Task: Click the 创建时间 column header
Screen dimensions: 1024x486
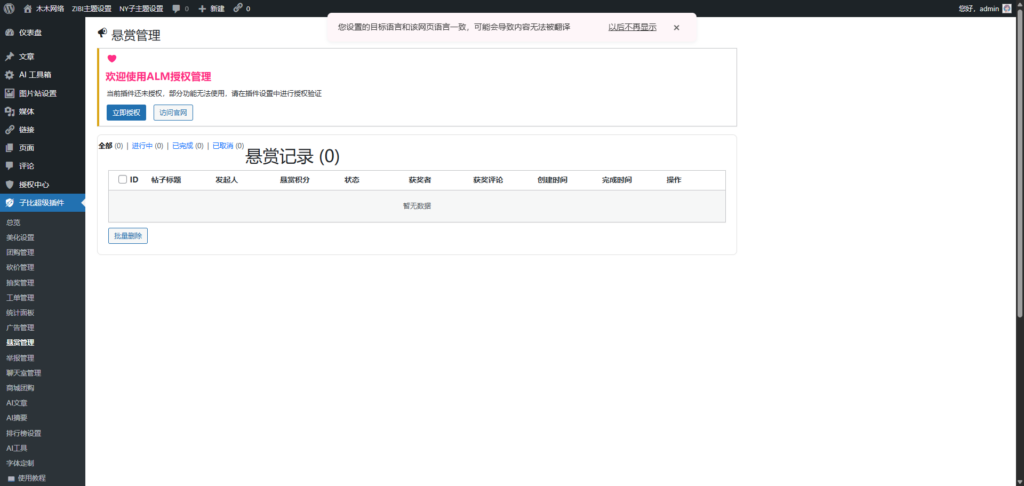Action: (552, 180)
